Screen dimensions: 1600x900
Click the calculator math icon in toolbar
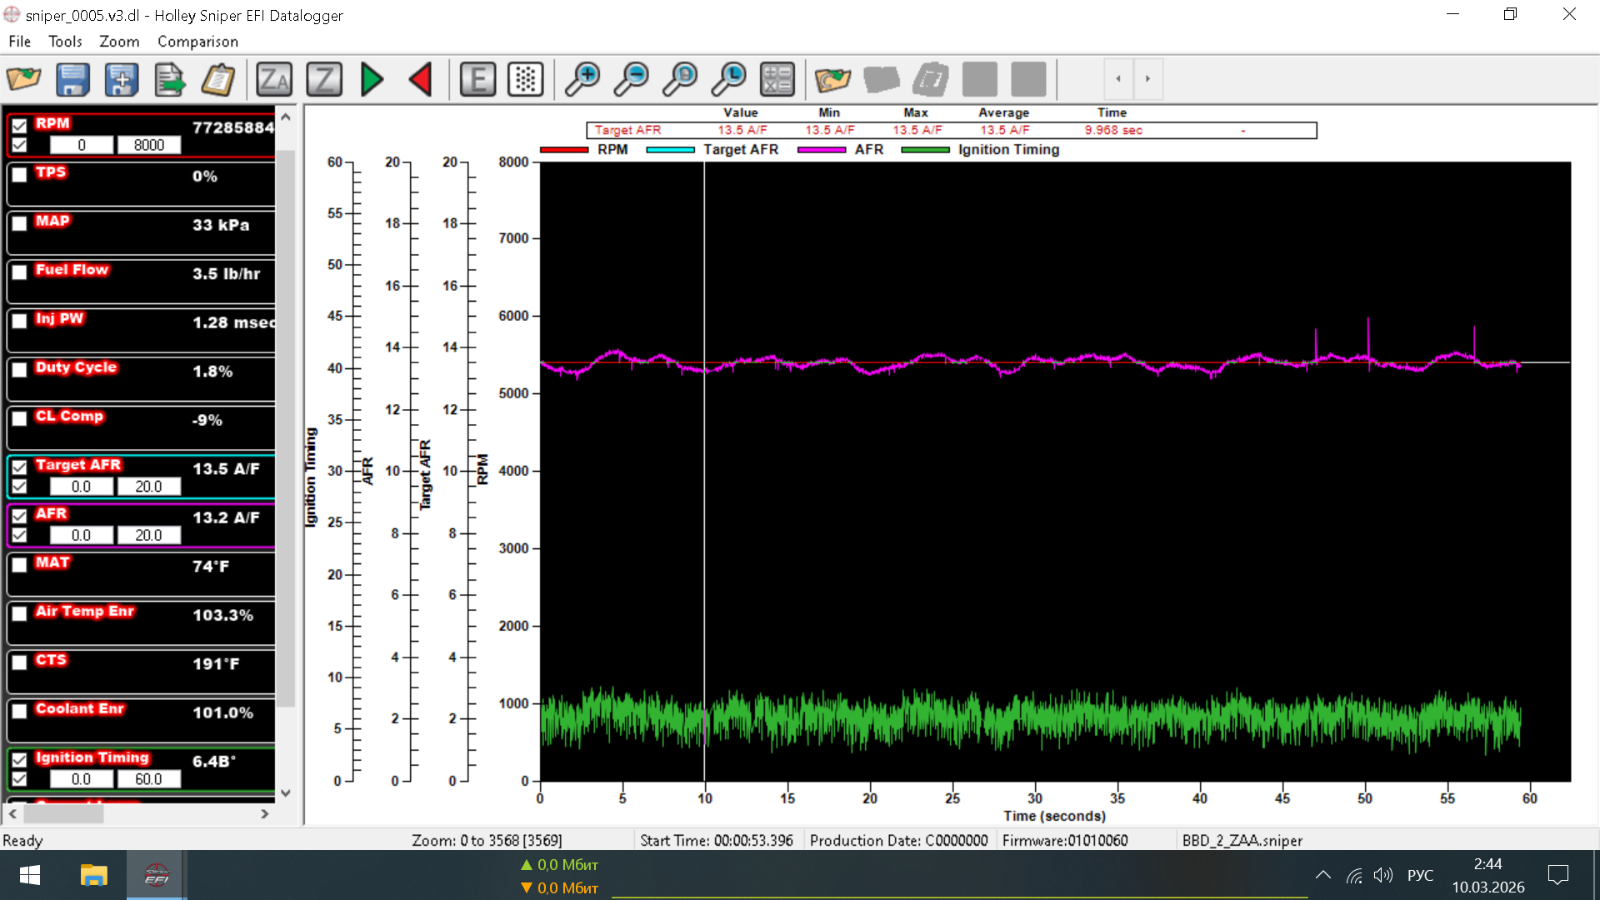(x=777, y=79)
